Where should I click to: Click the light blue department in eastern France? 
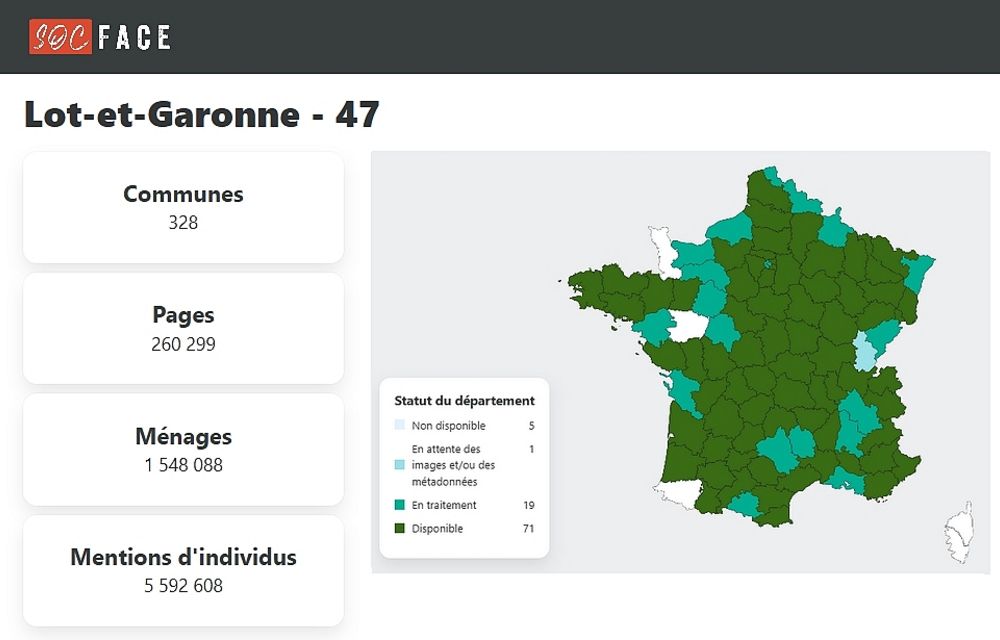point(864,353)
